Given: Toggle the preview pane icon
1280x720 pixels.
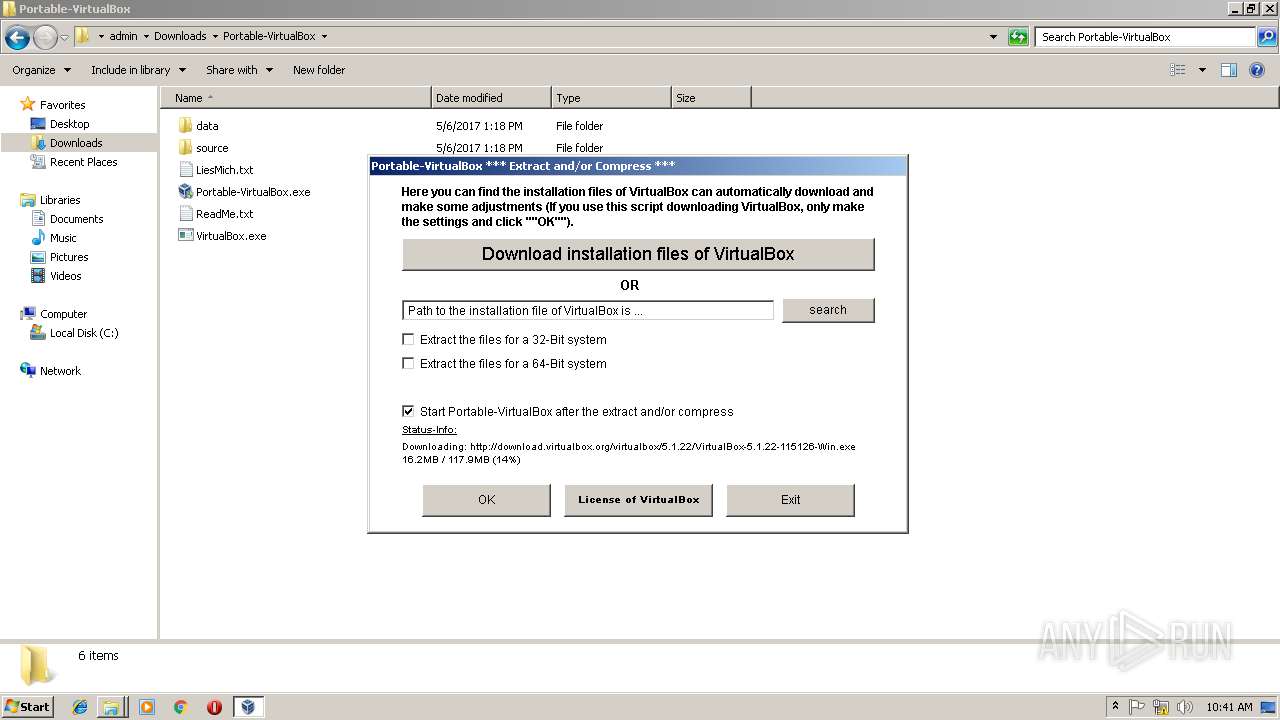Looking at the screenshot, I should pyautogui.click(x=1229, y=70).
